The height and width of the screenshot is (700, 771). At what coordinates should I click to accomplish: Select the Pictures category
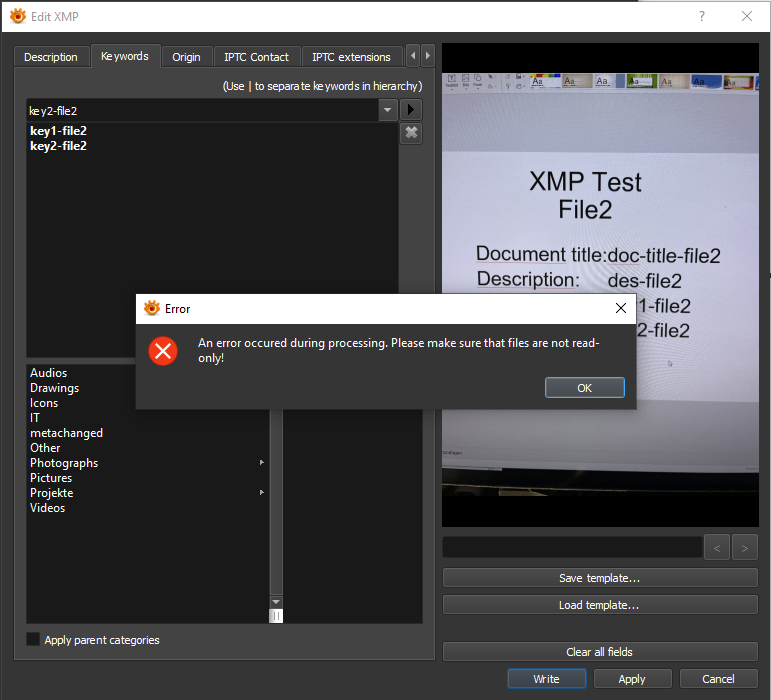point(51,478)
